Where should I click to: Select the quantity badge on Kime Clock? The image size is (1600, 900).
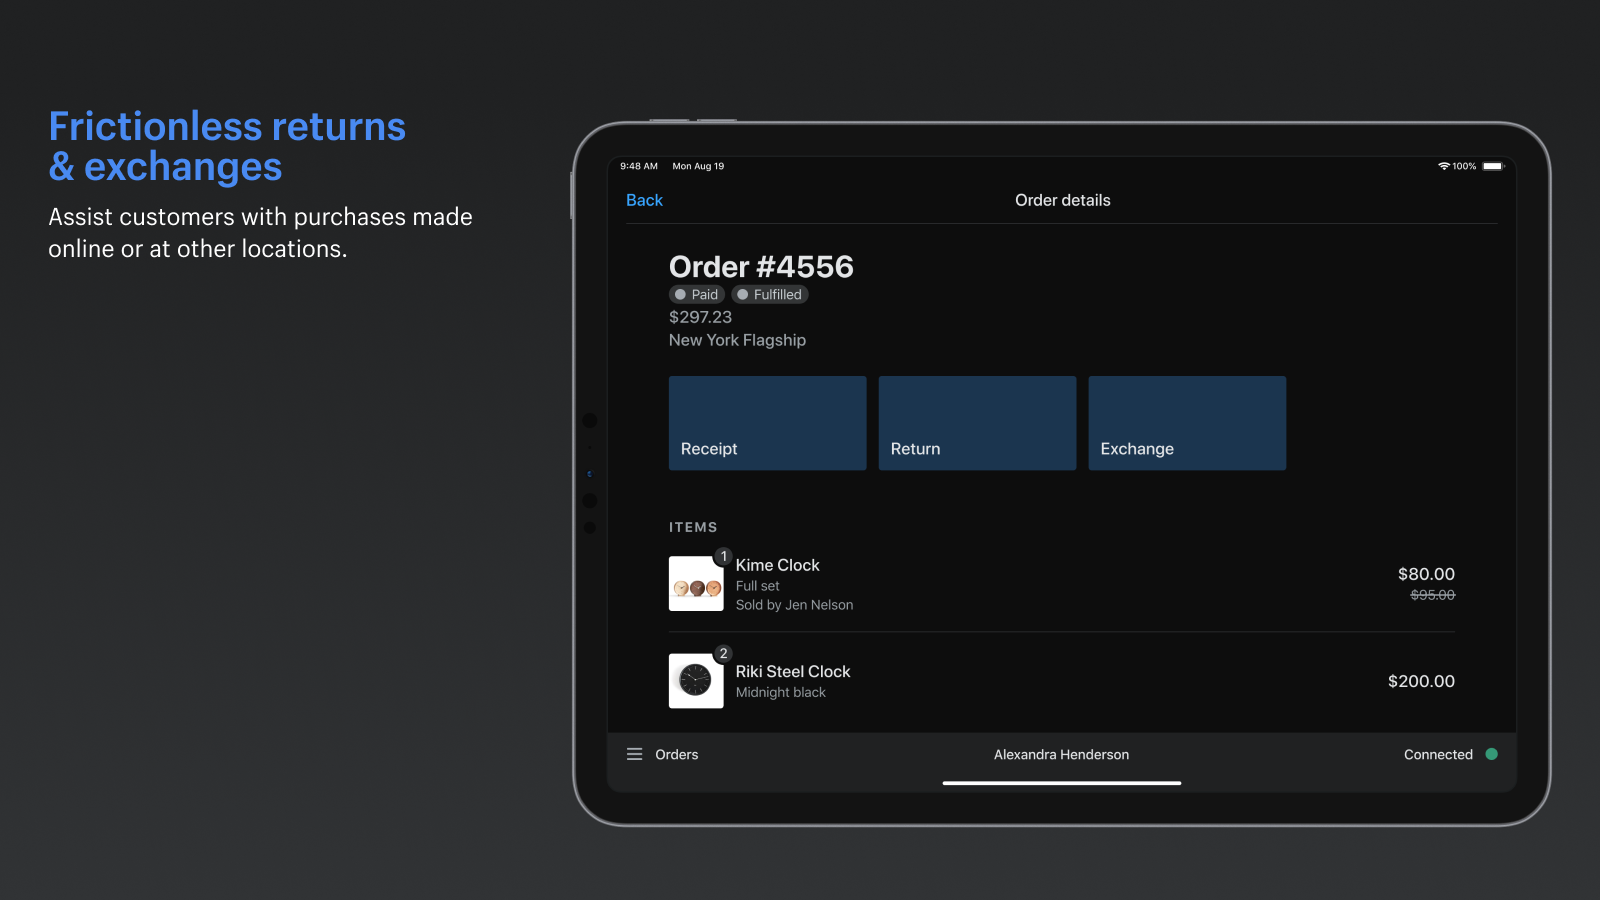[723, 556]
